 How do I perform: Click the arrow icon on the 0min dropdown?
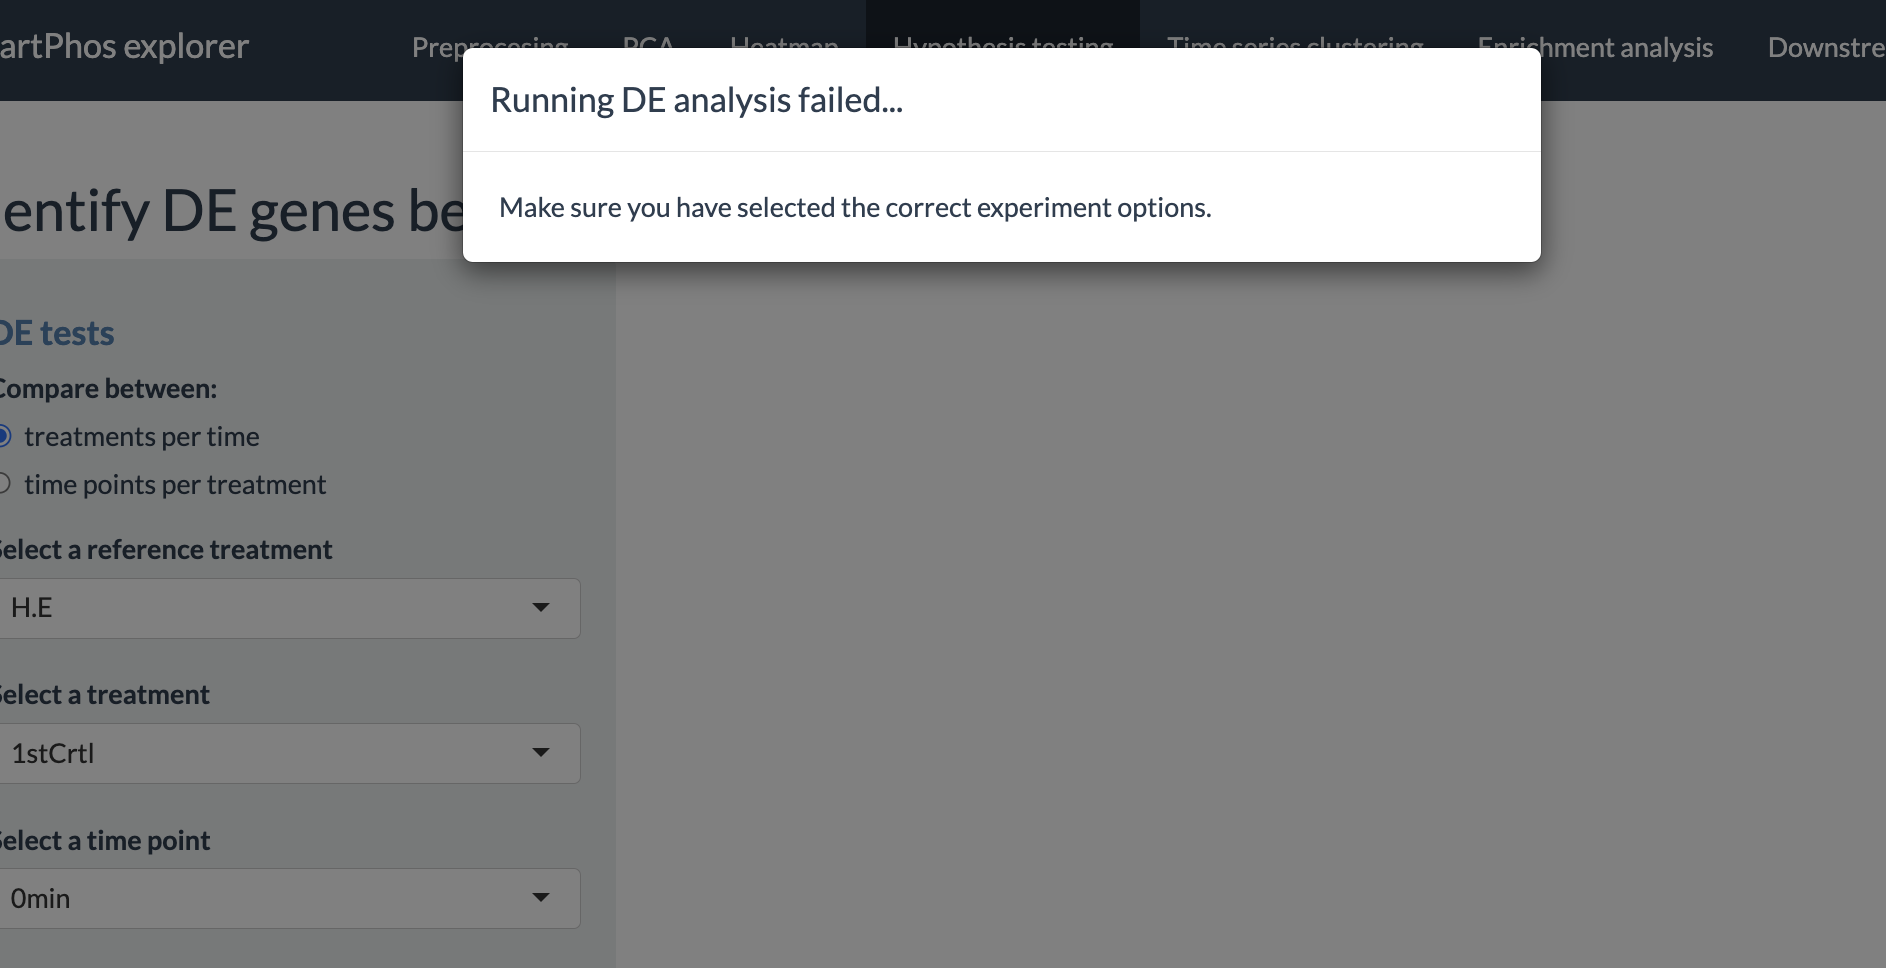[x=541, y=897]
